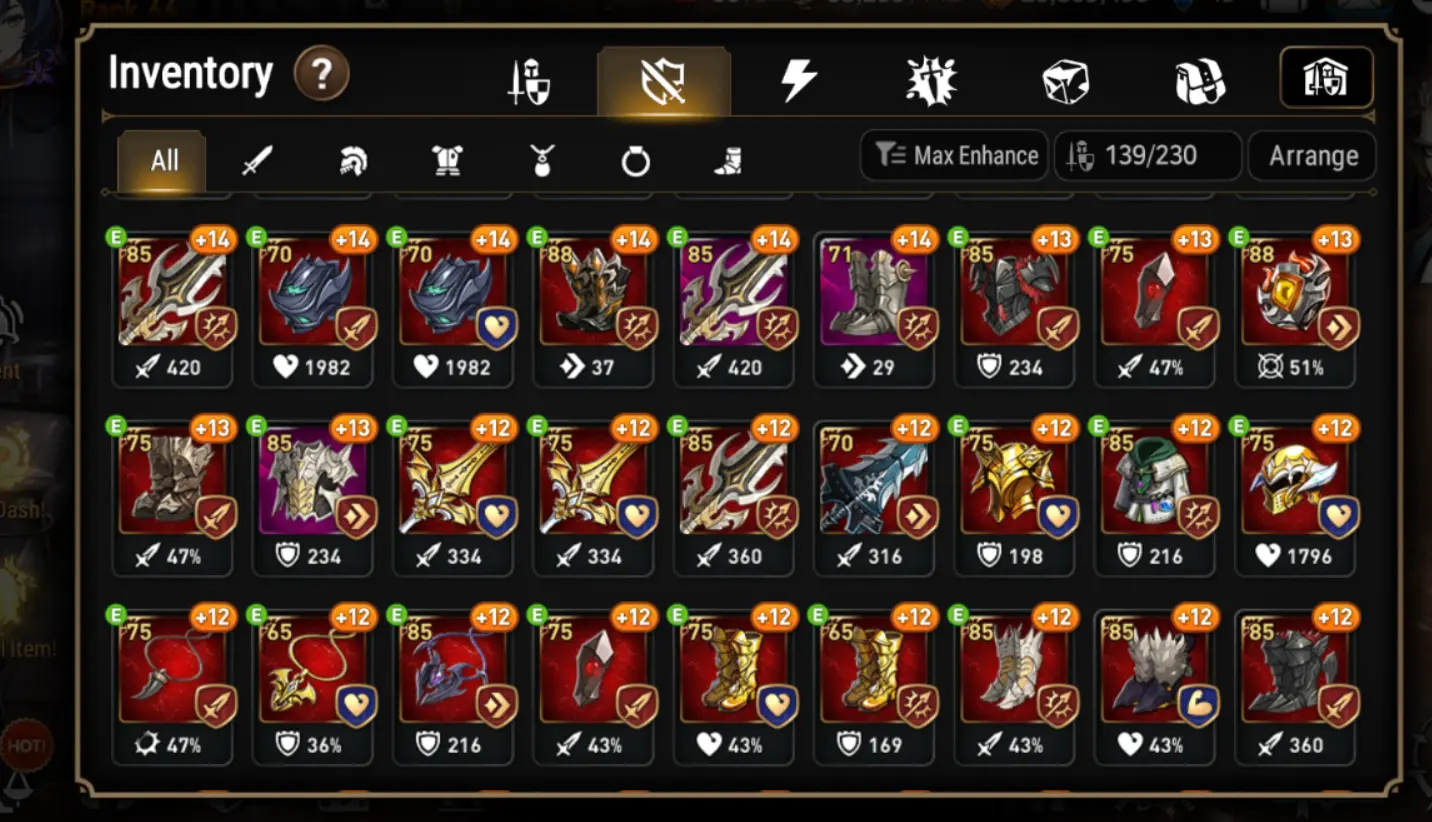1432x822 pixels.
Task: Filter by helmet icon
Action: pyautogui.click(x=353, y=160)
